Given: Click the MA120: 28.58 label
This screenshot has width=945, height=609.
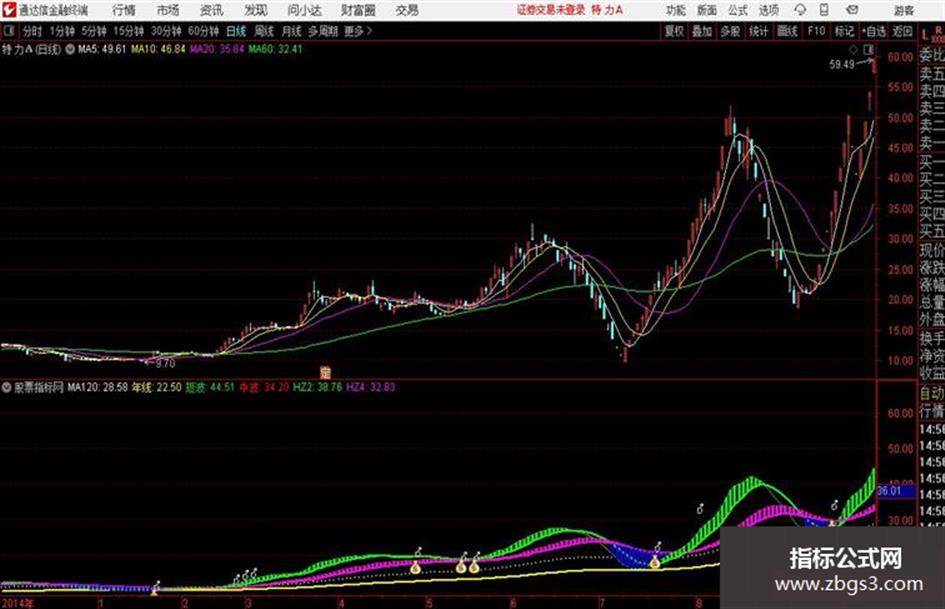Looking at the screenshot, I should click(x=98, y=387).
